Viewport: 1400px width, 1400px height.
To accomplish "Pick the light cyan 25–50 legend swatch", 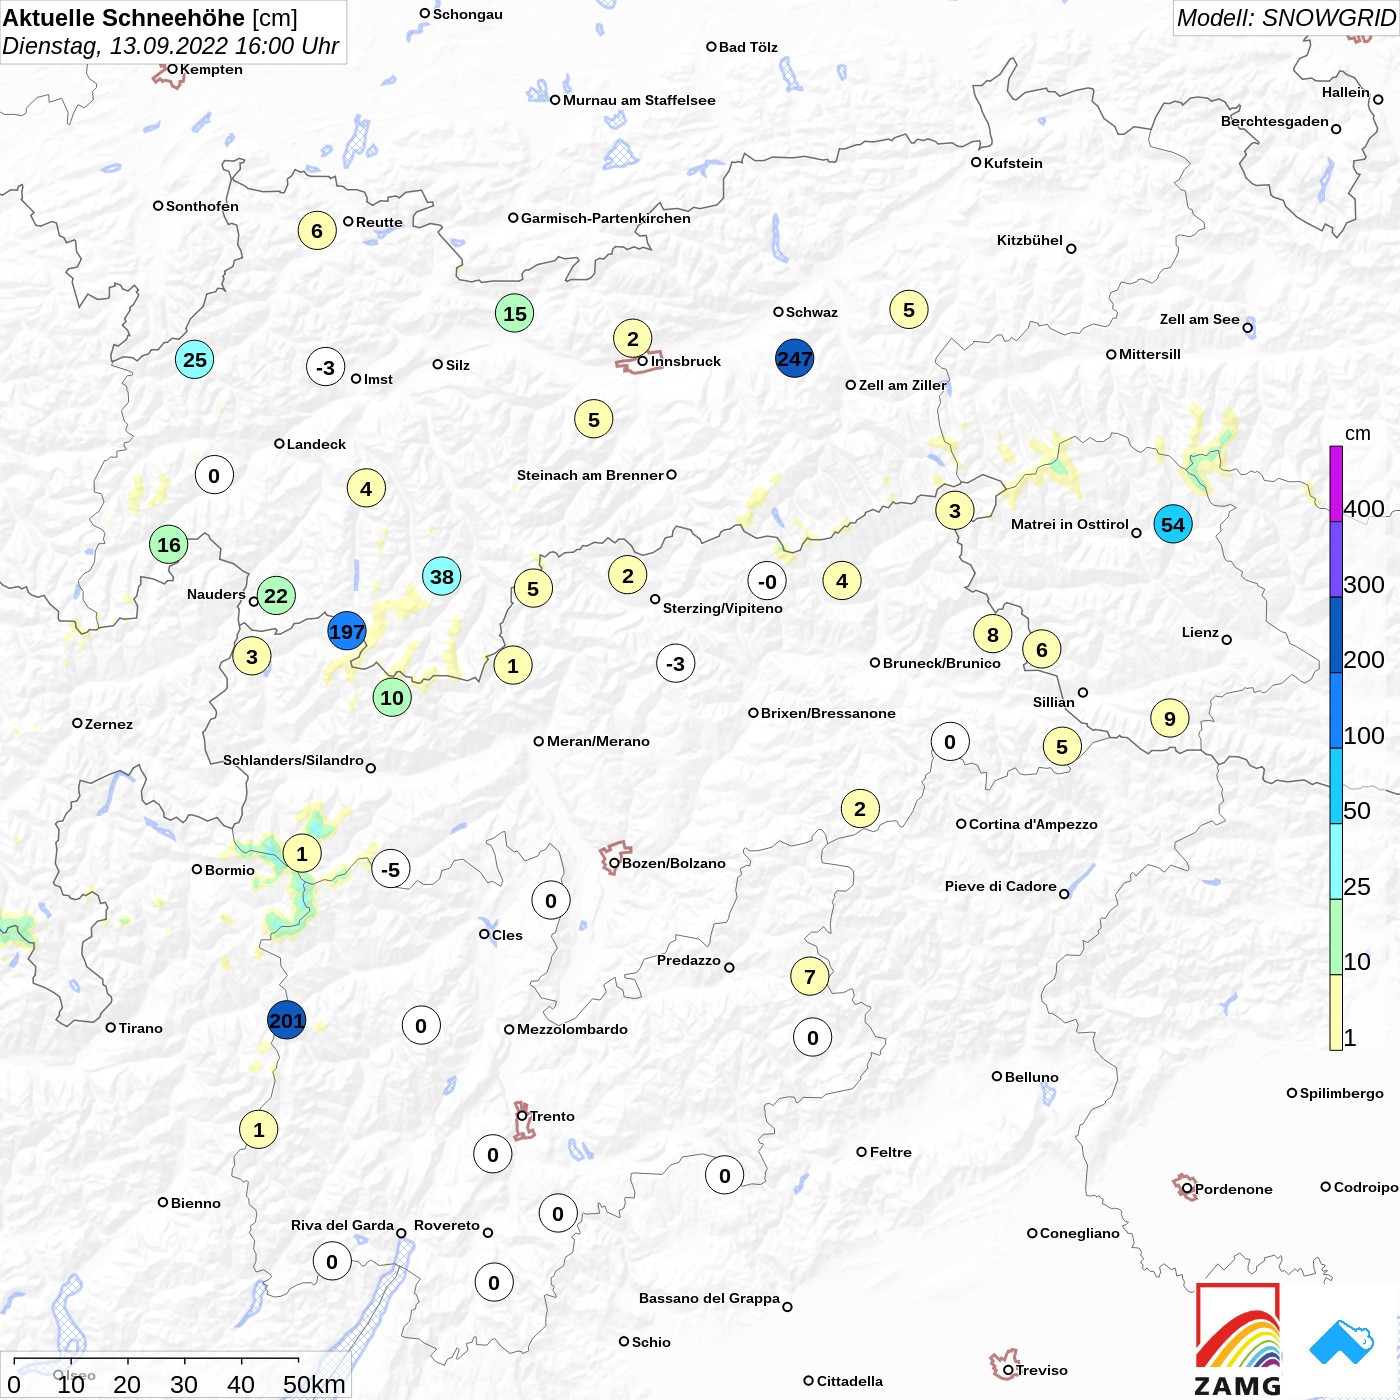I will tap(1336, 862).
